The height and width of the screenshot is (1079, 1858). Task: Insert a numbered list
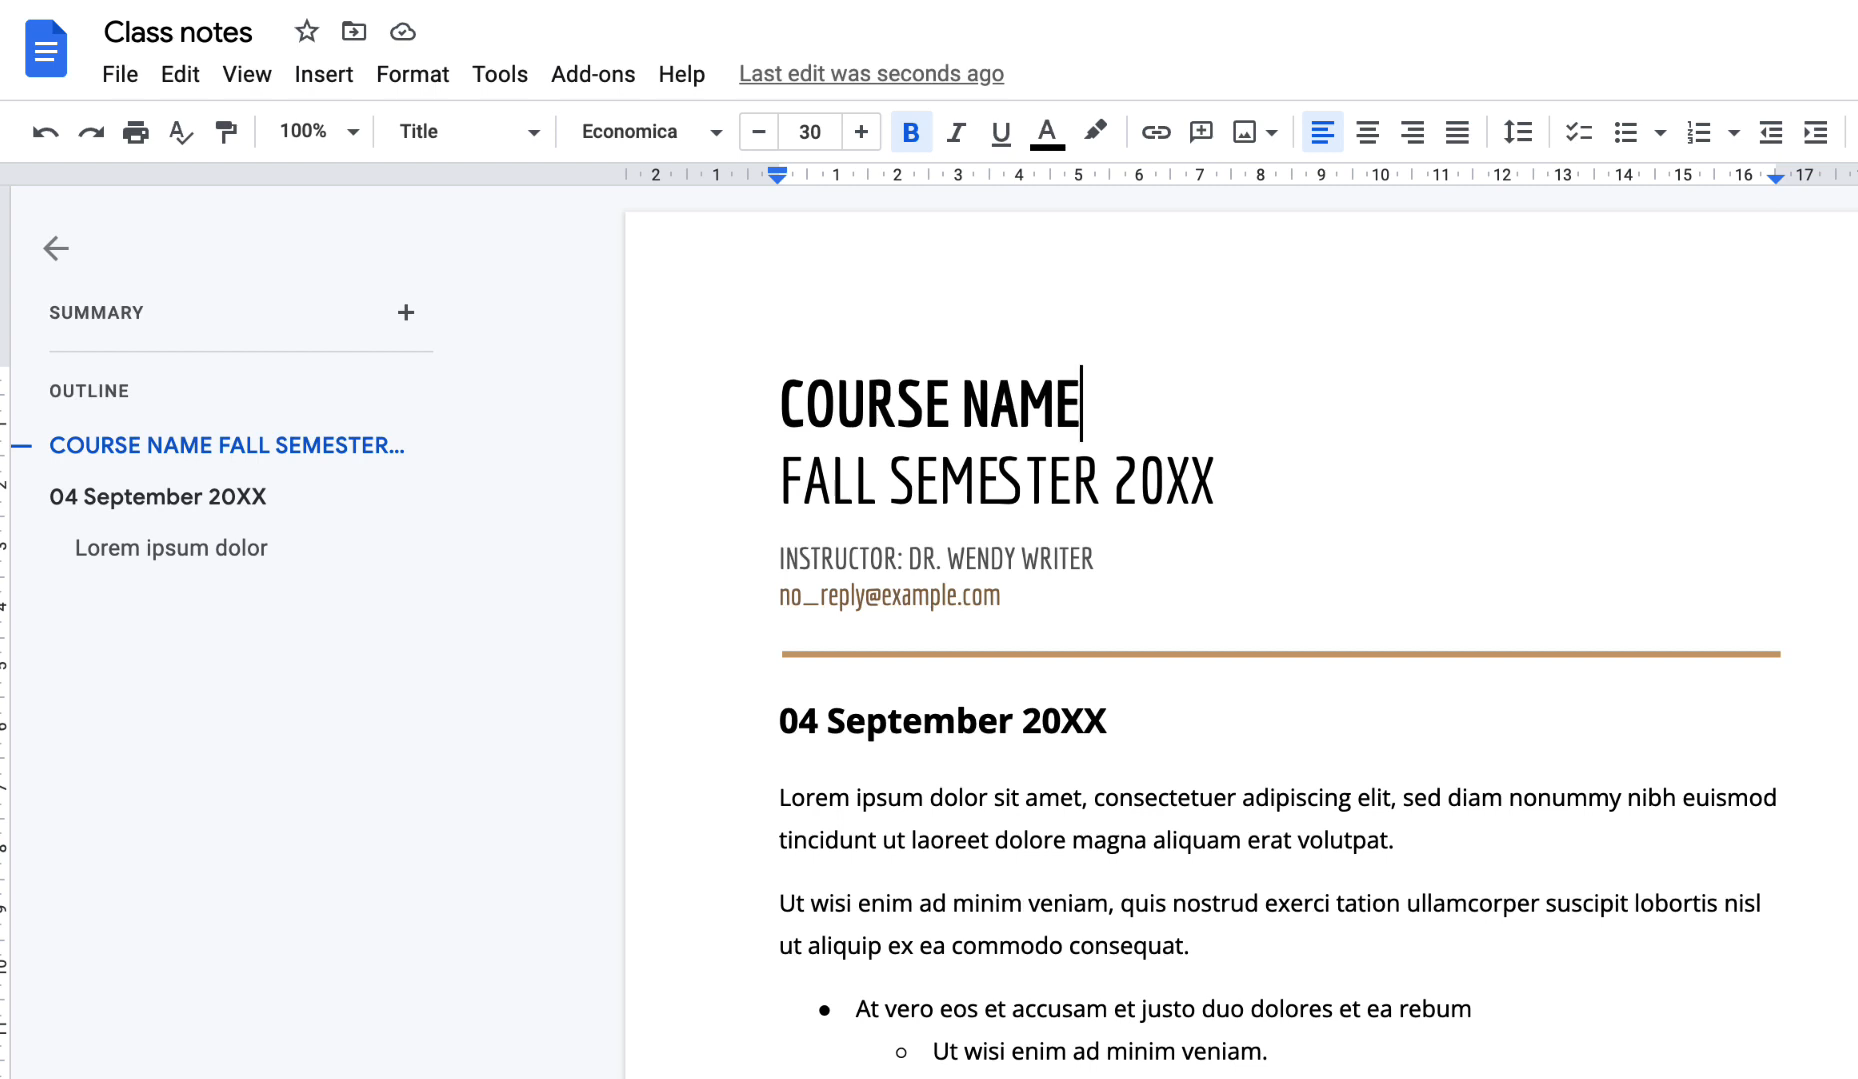tap(1699, 132)
